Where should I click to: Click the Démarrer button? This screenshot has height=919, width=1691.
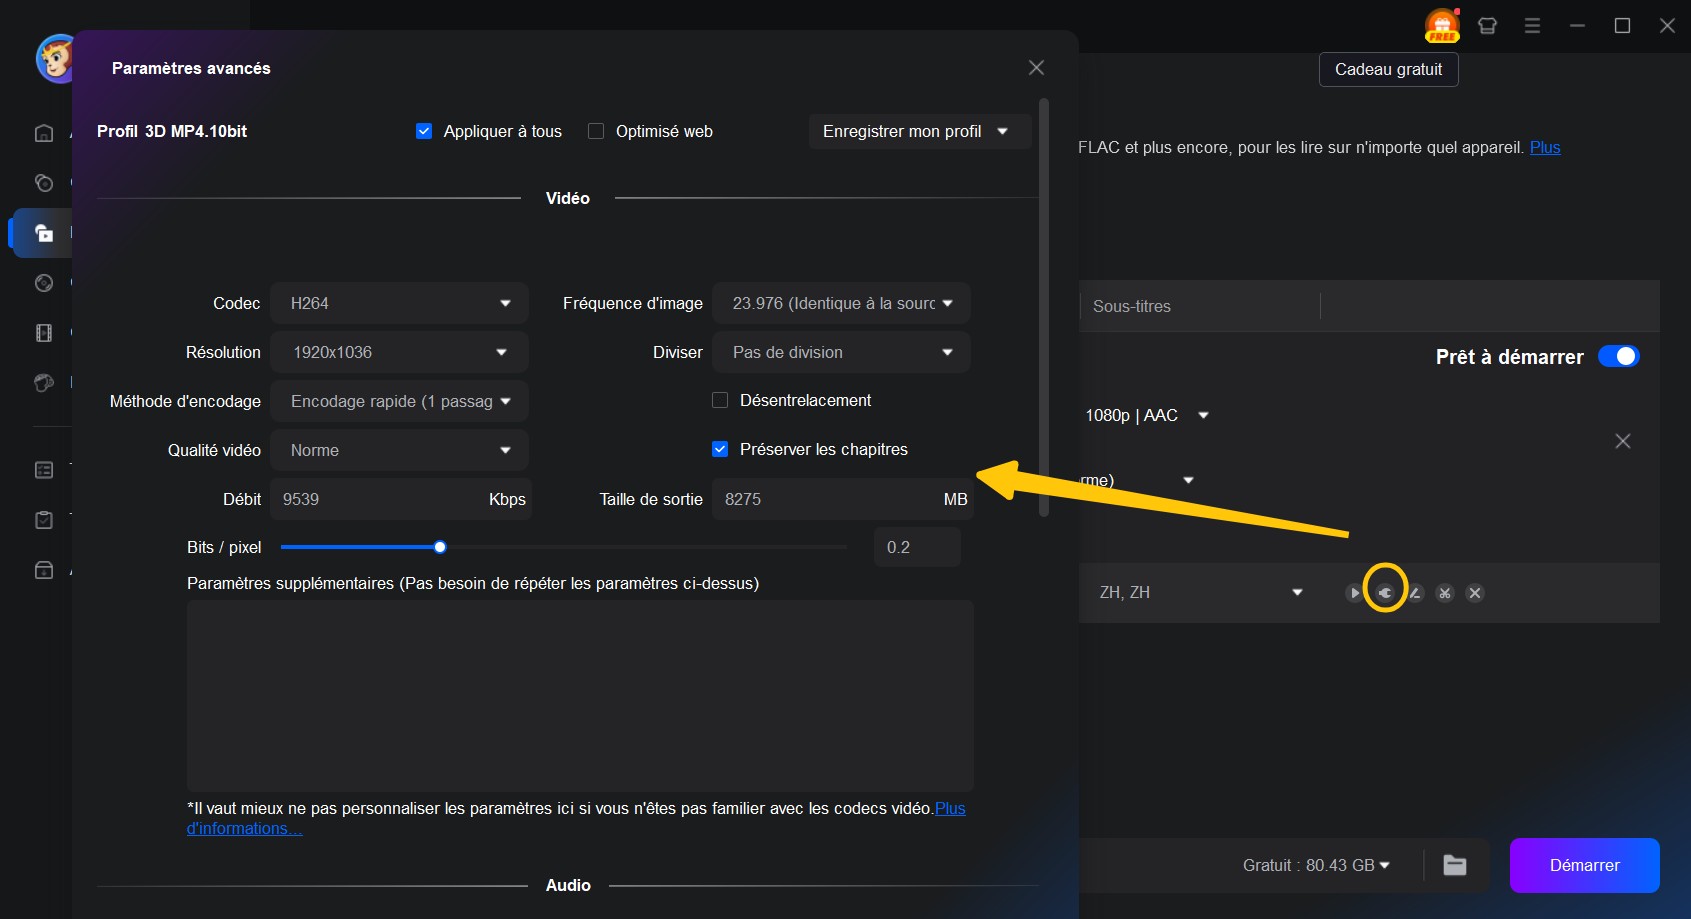[1584, 865]
